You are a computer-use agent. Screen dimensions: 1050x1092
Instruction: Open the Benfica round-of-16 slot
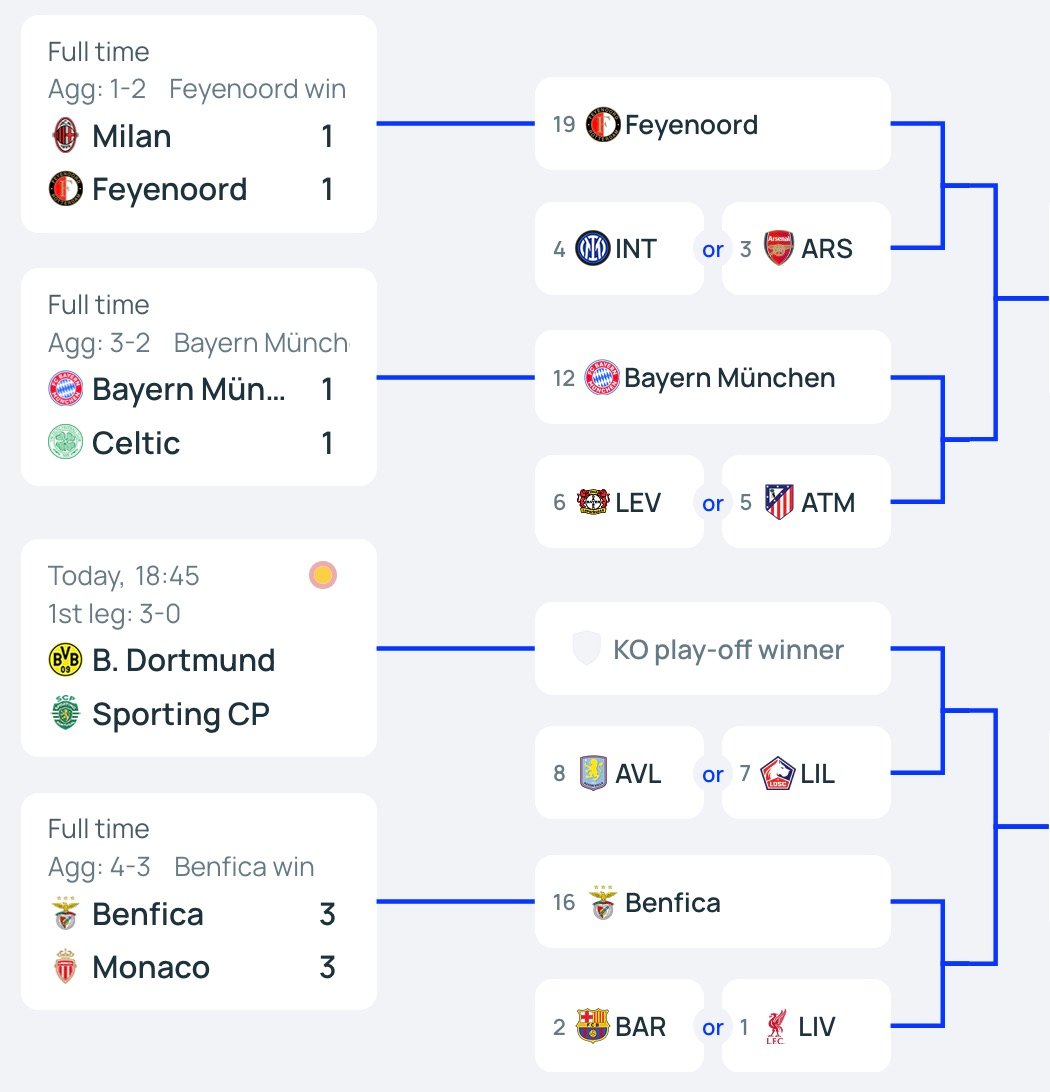coord(712,902)
